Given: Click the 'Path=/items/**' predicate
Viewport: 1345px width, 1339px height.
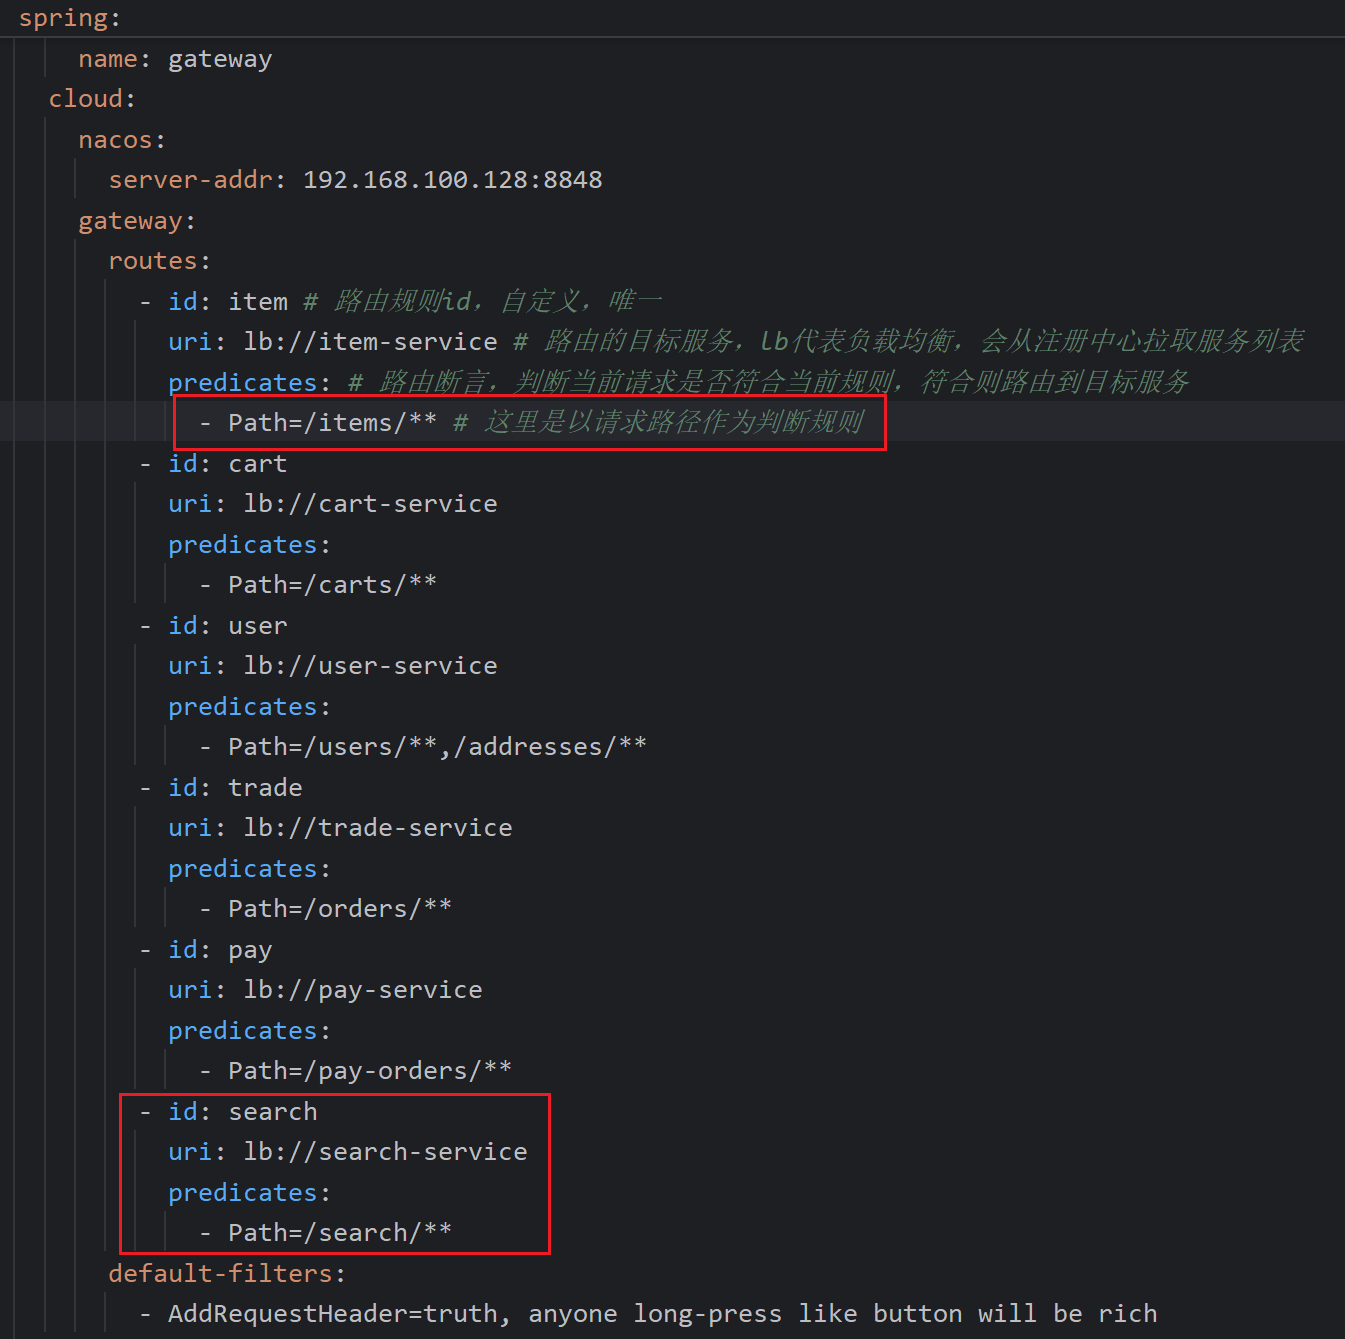Looking at the screenshot, I should [x=332, y=423].
